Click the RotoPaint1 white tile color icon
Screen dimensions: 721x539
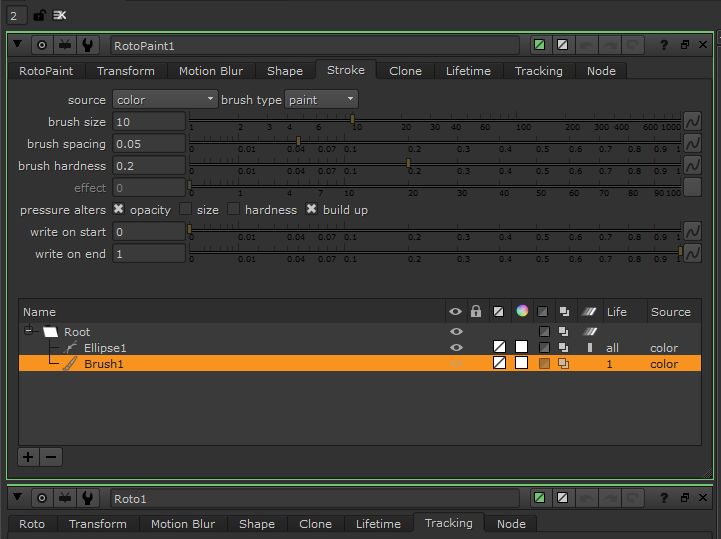pos(562,45)
